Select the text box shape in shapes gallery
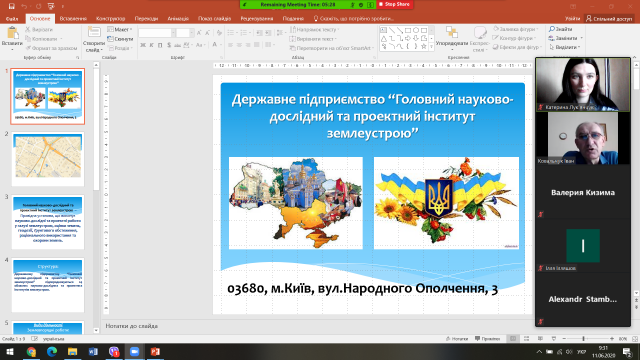 383,30
